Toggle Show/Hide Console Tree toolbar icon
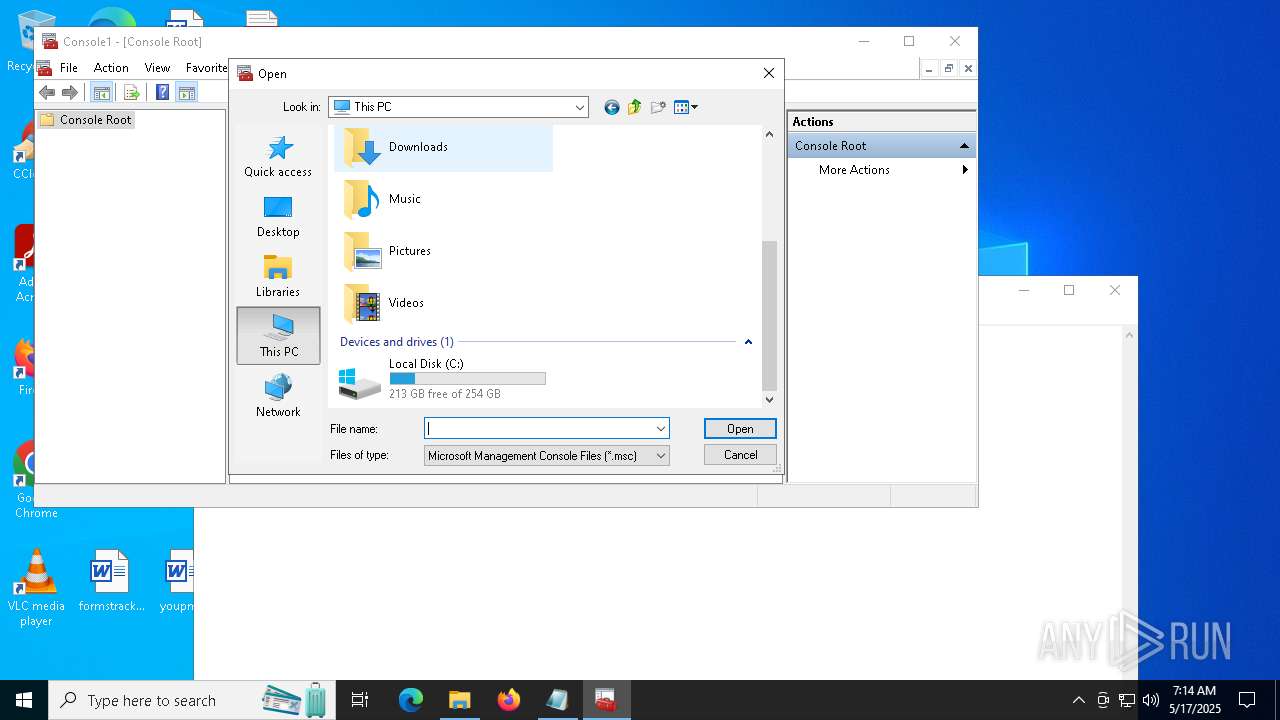 [101, 93]
